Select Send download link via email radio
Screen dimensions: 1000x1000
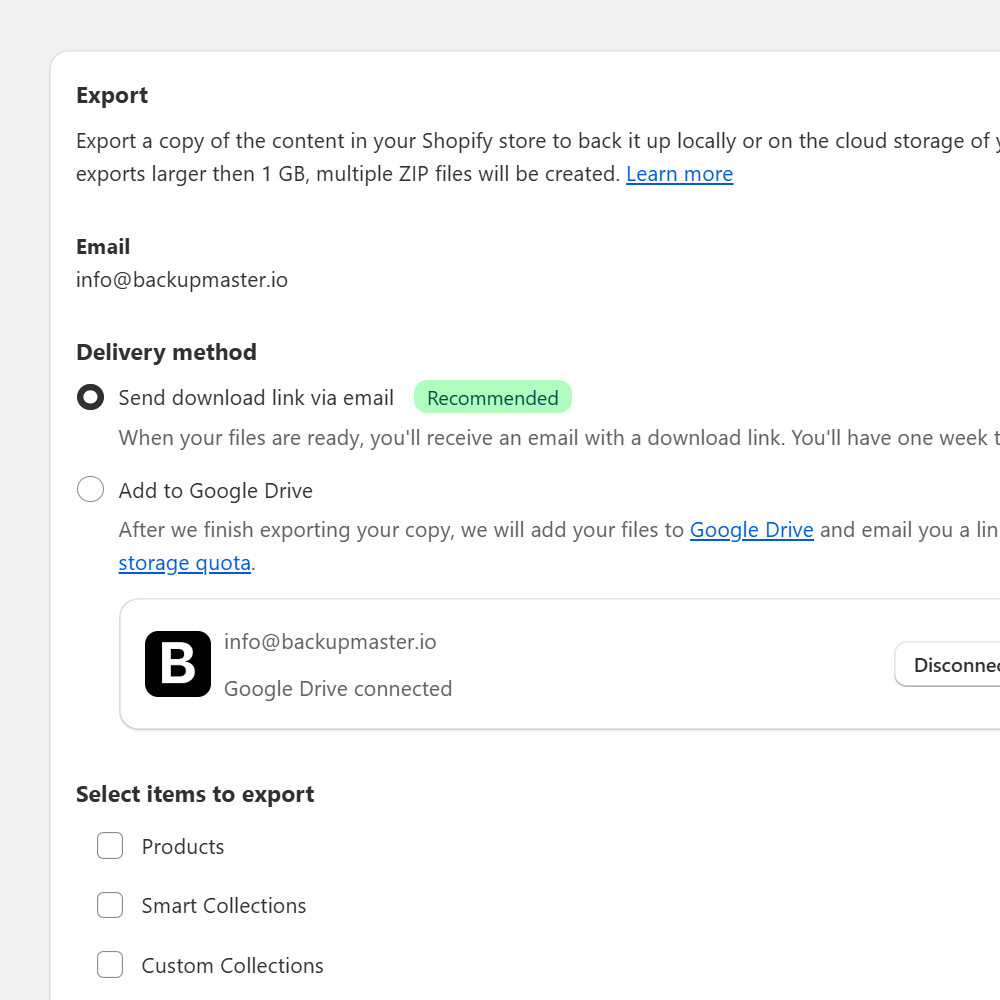click(91, 397)
